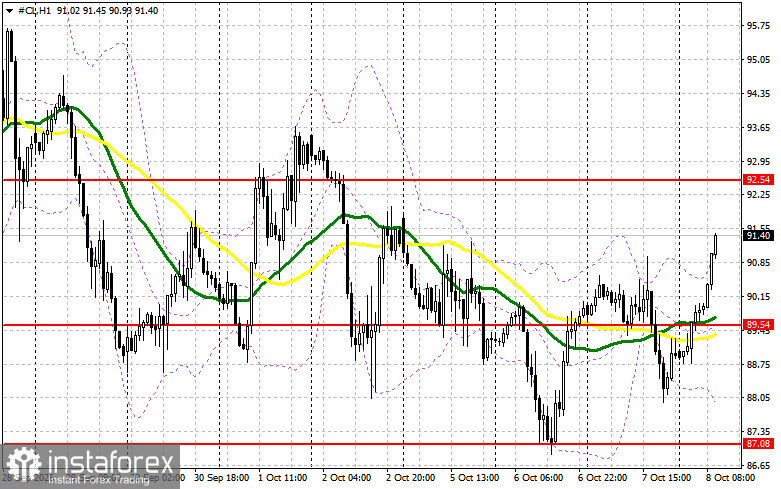Image resolution: width=781 pixels, height=489 pixels.
Task: Click the 30 Sep 18:00 time label
Action: 222,478
